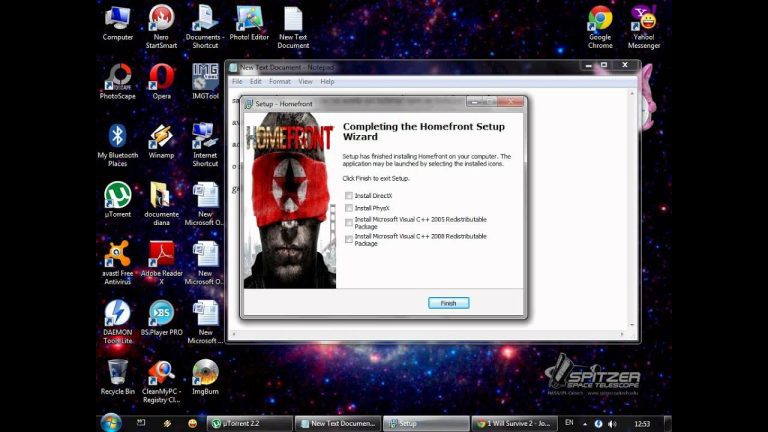
Task: Click the Bluetooth tray icon
Action: (598, 424)
